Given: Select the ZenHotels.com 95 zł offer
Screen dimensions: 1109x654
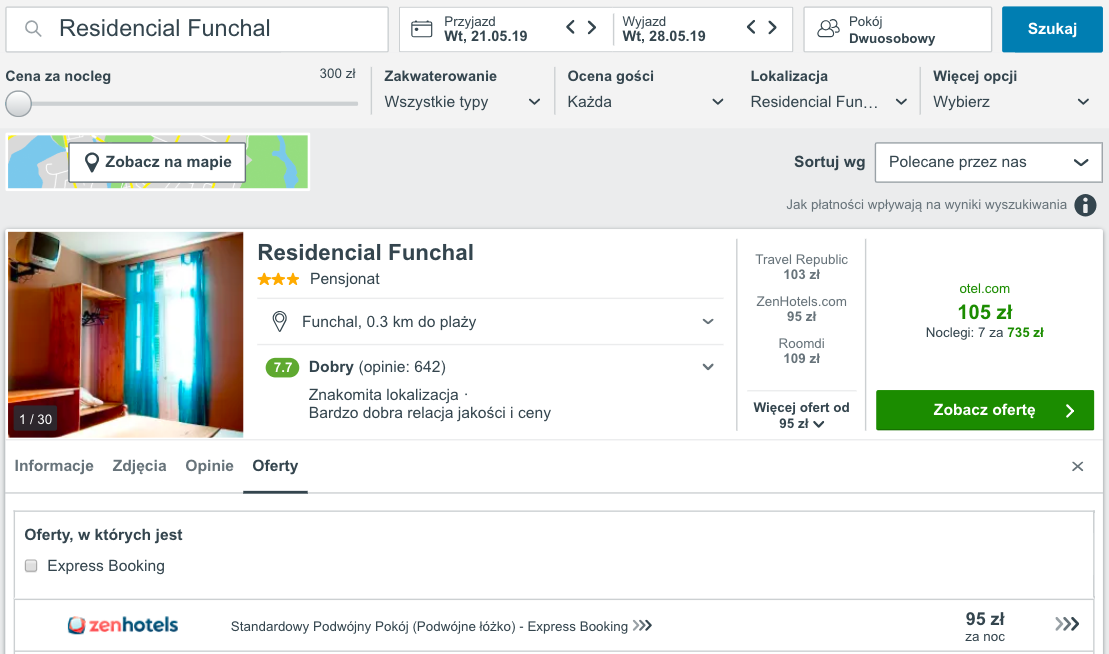Looking at the screenshot, I should tap(801, 309).
